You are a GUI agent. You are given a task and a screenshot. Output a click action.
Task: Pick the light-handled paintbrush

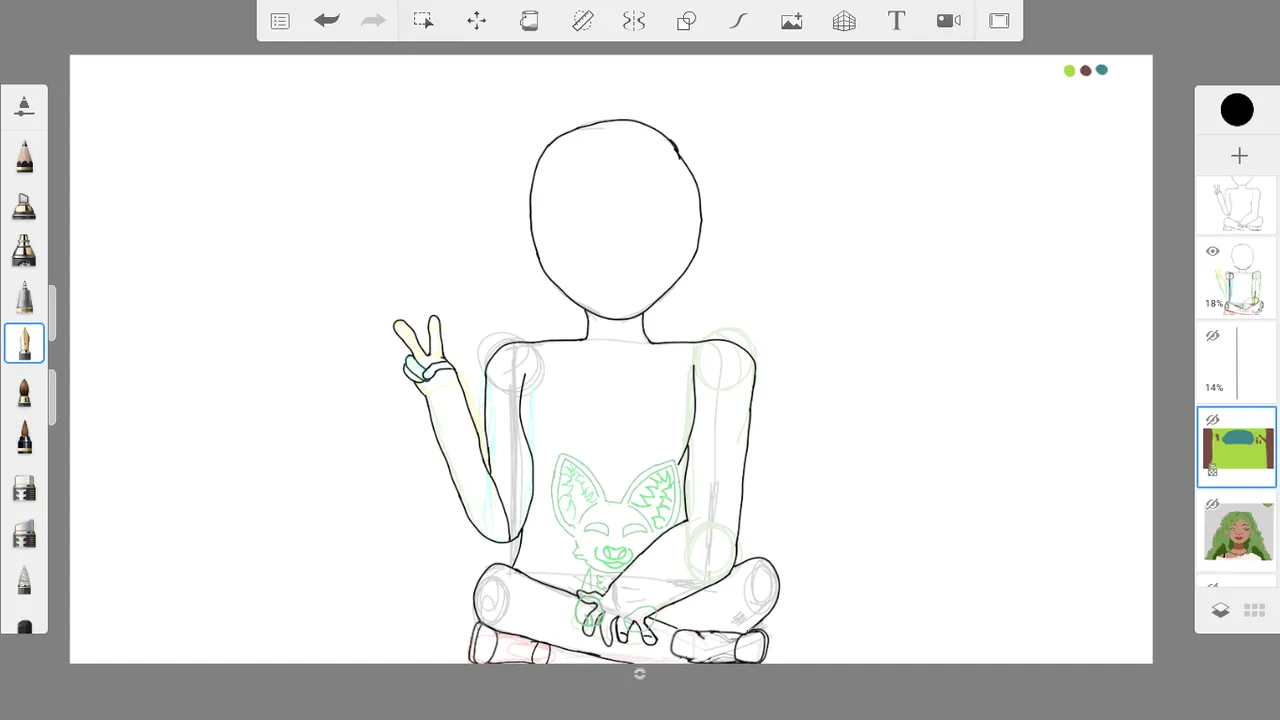[24, 392]
